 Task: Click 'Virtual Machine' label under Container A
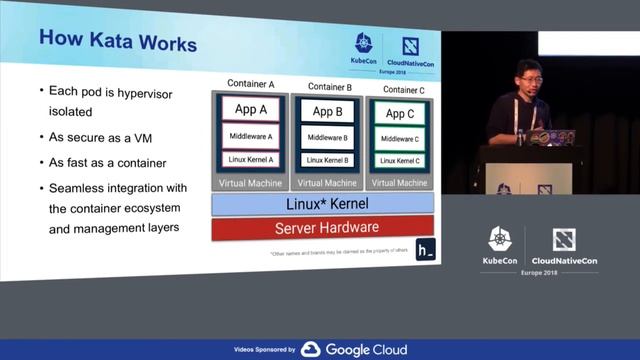tap(250, 183)
